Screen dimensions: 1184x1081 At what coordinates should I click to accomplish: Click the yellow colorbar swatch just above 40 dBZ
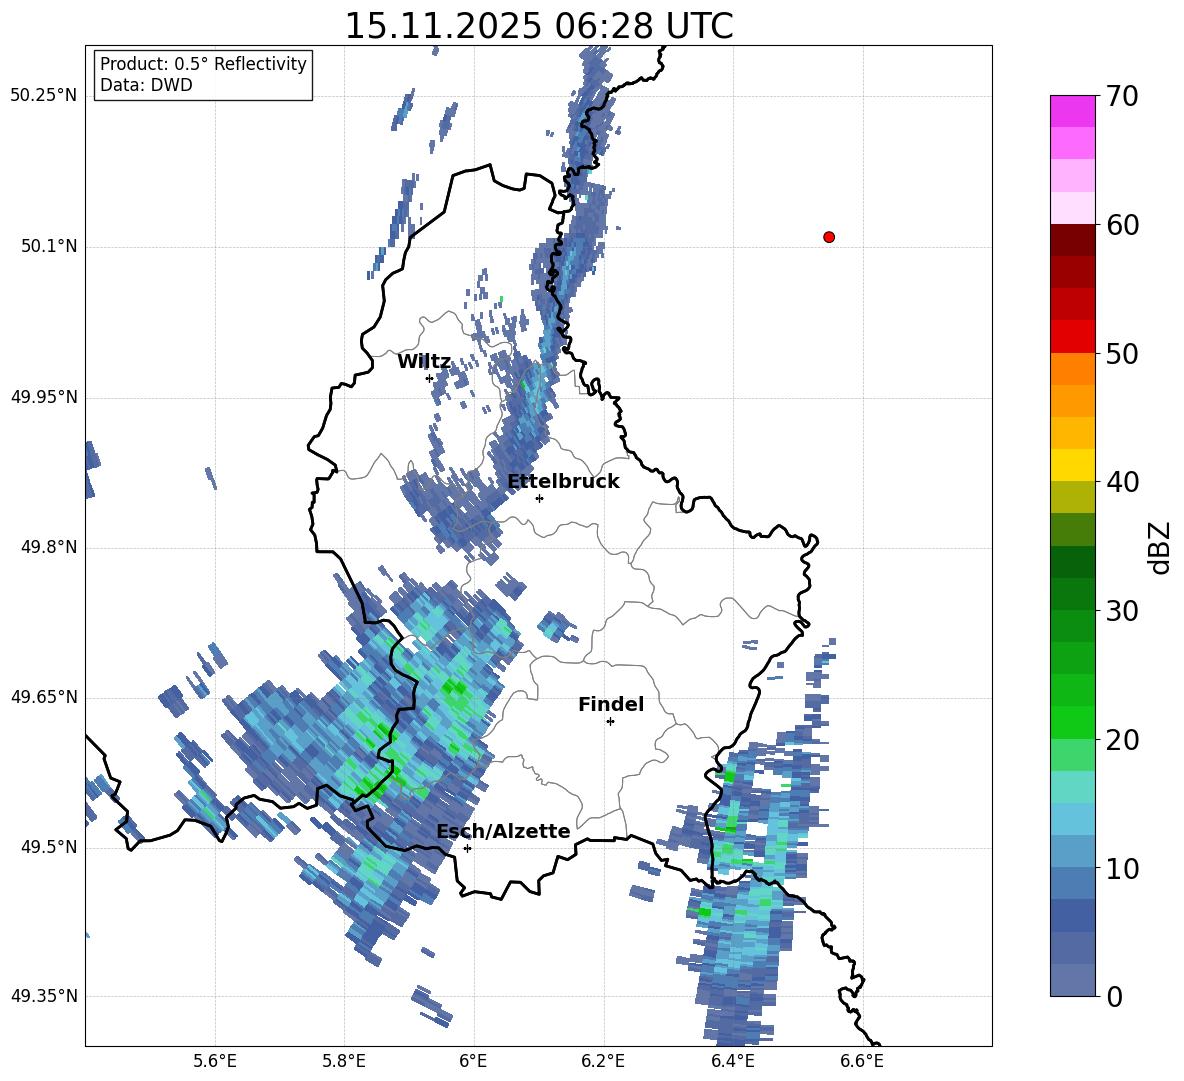tap(1073, 465)
